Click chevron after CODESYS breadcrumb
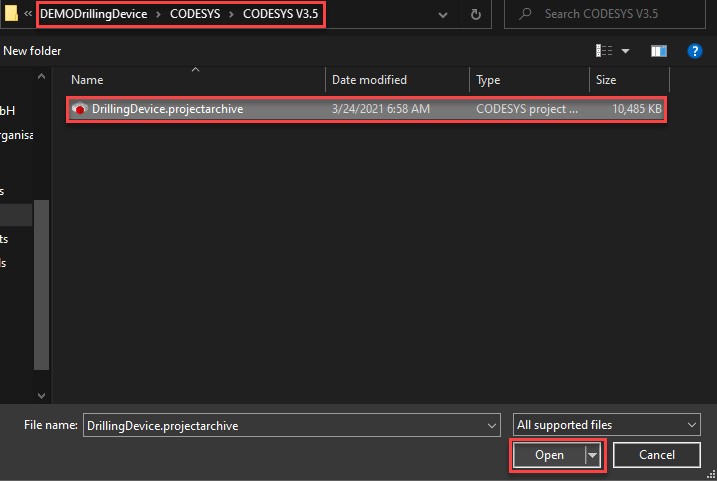The width and height of the screenshot is (717, 481). [x=231, y=14]
